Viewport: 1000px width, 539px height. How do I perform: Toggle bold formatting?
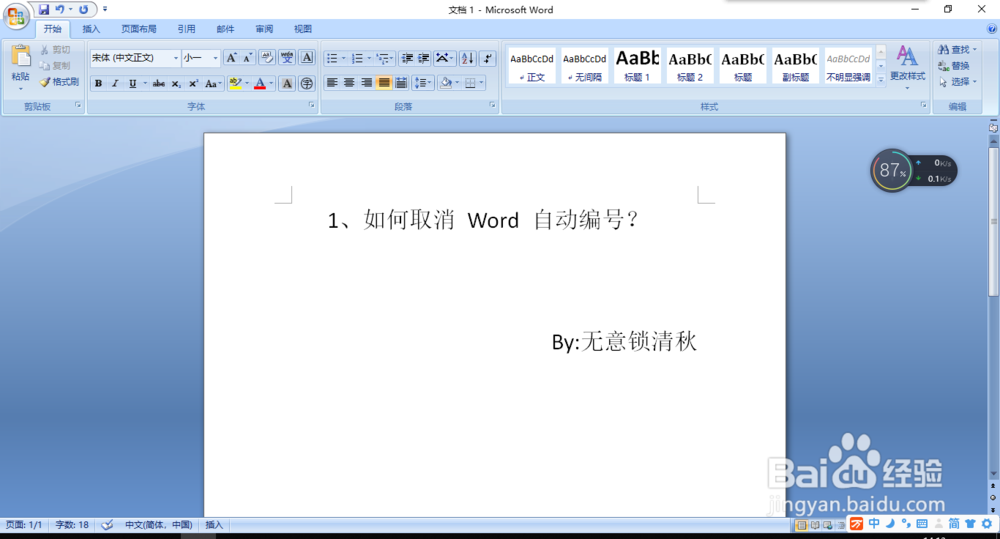pos(99,84)
